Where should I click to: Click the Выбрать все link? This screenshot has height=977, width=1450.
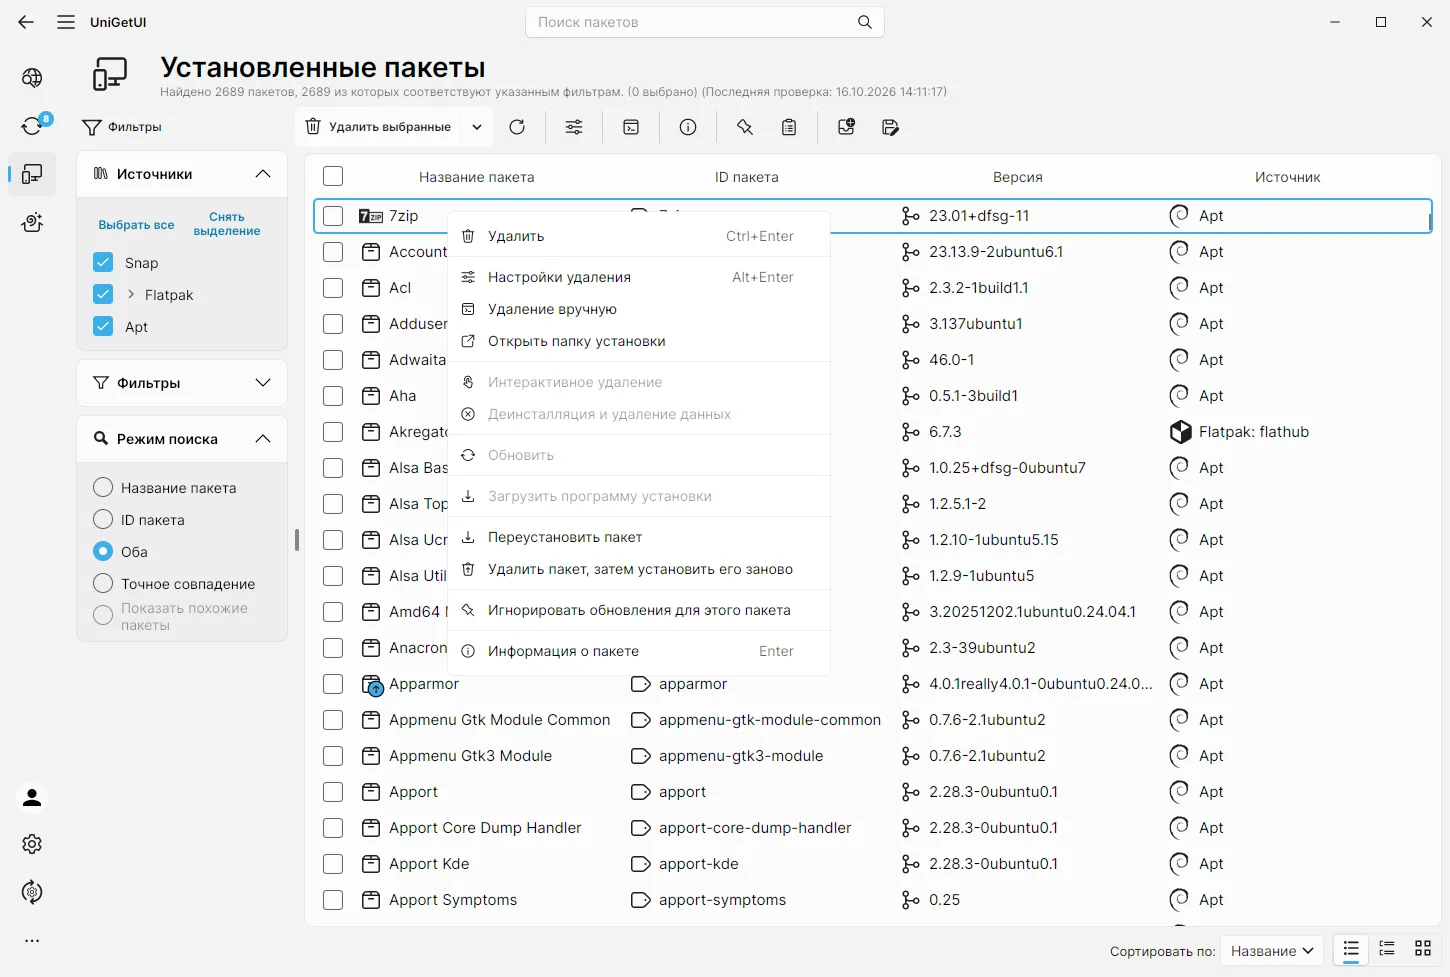tap(136, 225)
